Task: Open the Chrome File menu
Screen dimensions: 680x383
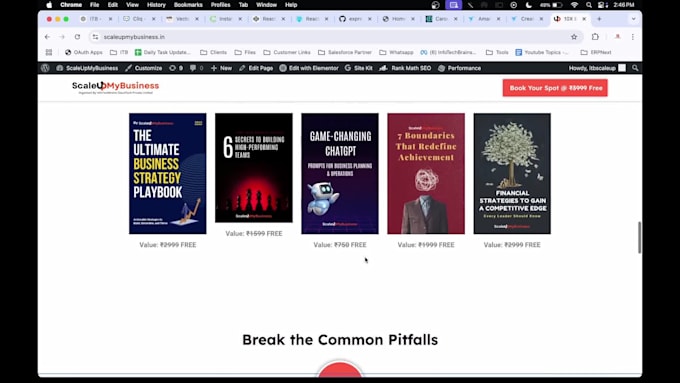Action: tap(95, 5)
